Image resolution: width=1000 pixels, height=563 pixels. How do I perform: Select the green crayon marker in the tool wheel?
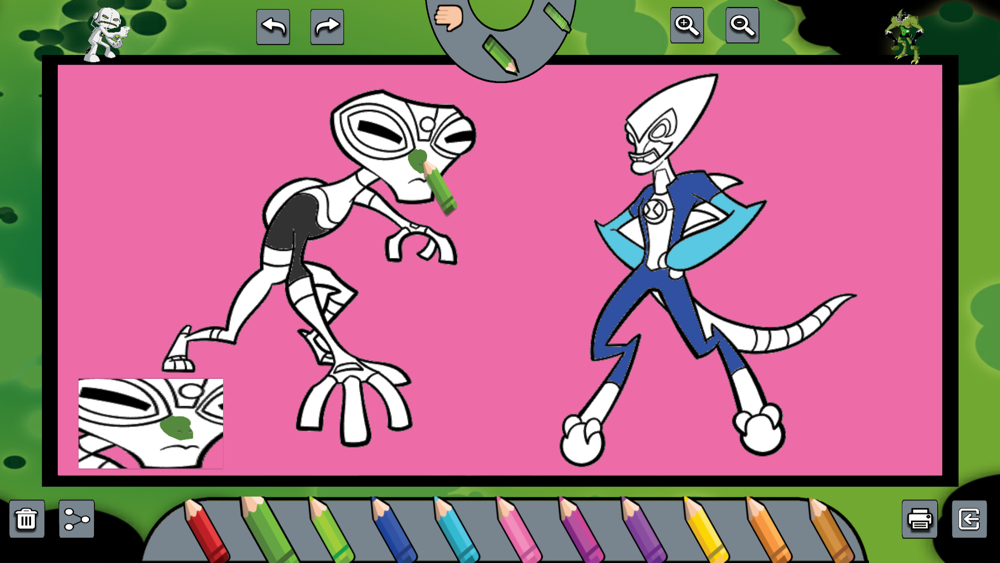557,17
